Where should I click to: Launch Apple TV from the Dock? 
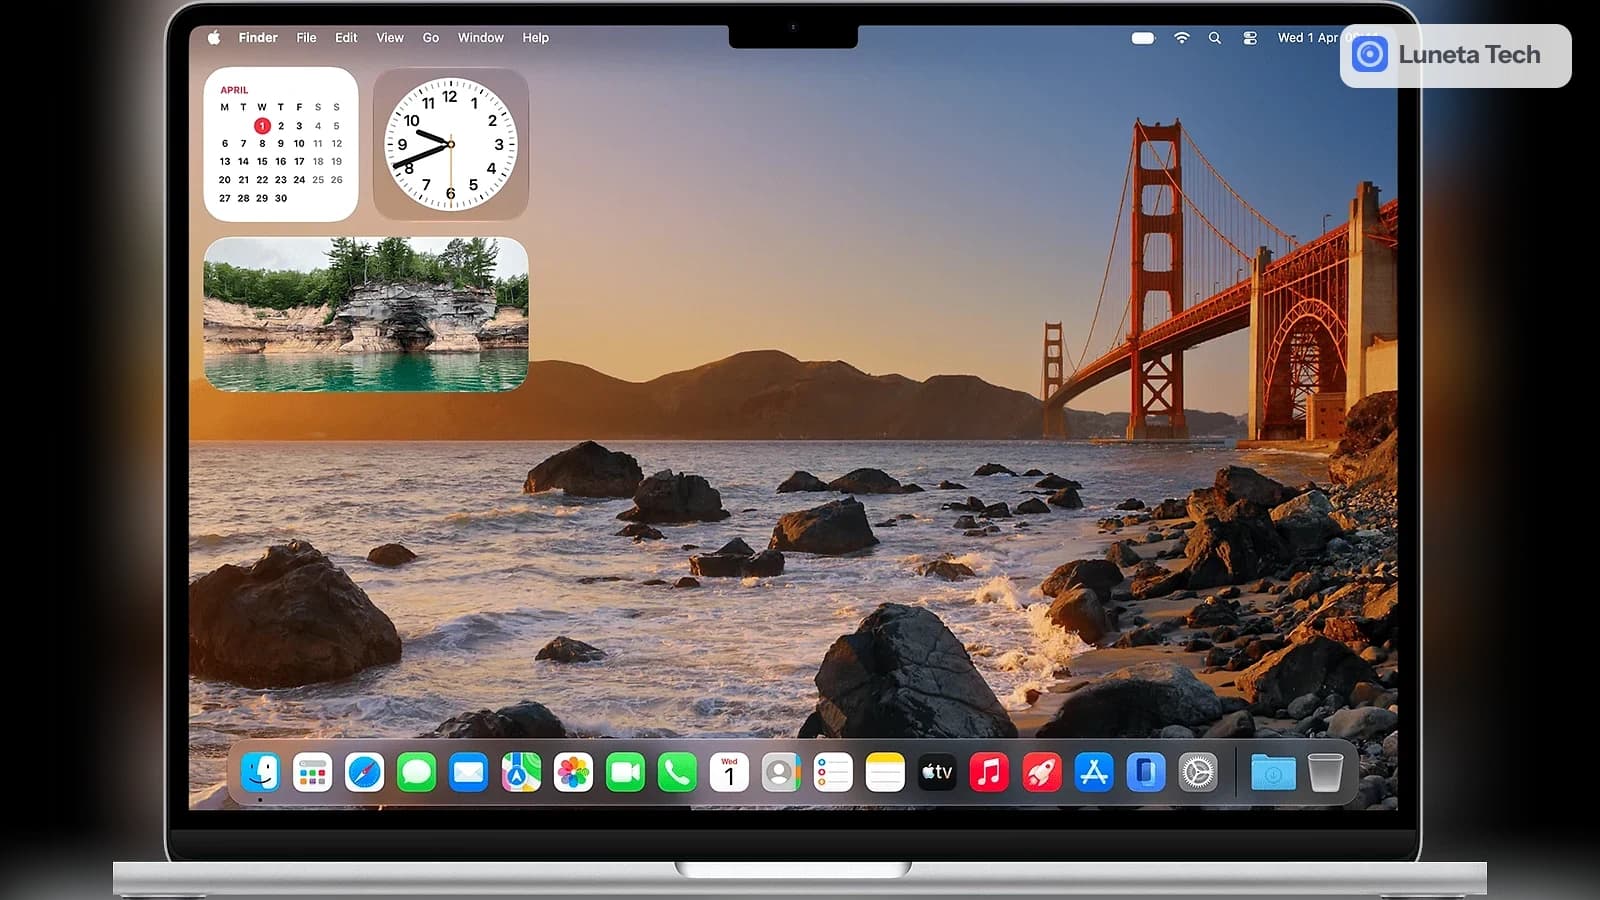click(937, 773)
